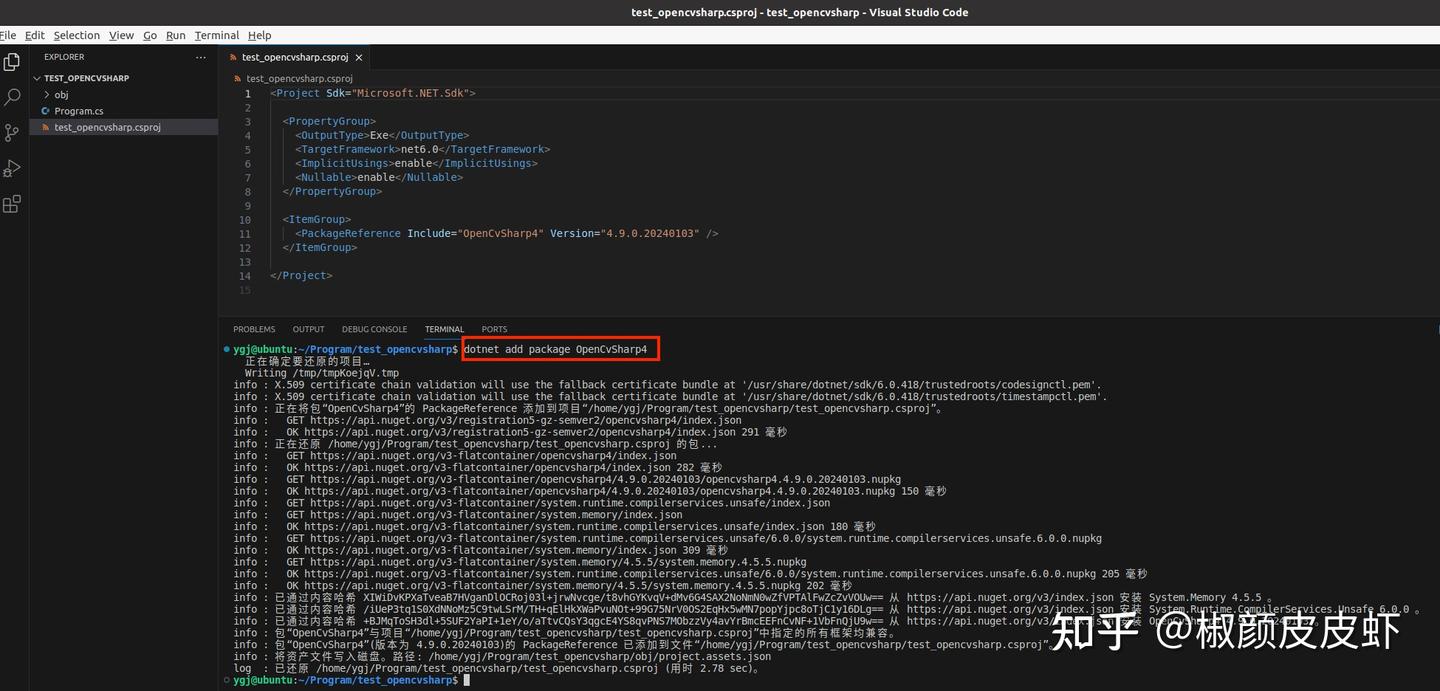Switch to the PORTS tab

494,329
